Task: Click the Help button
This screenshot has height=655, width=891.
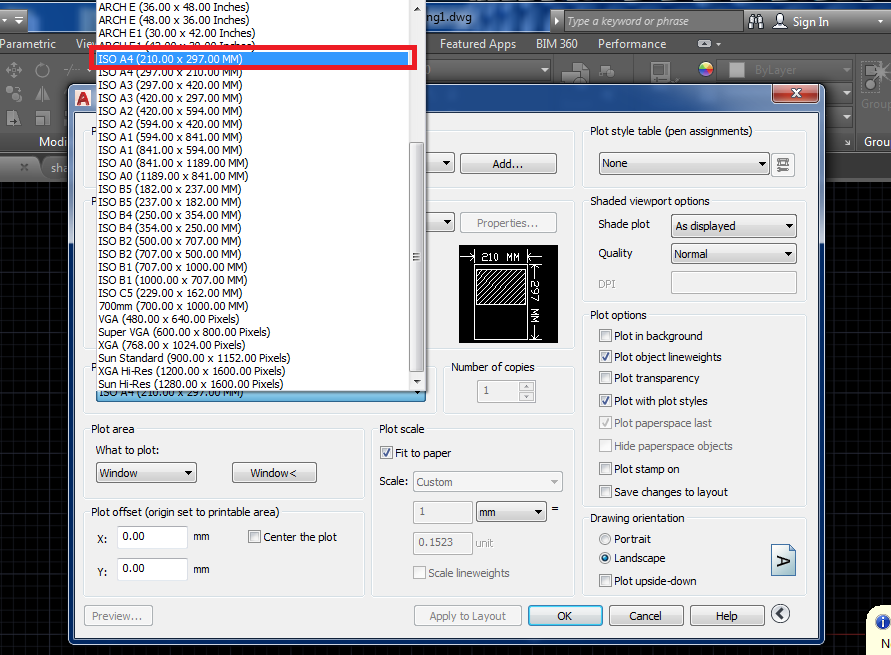Action: coord(727,616)
